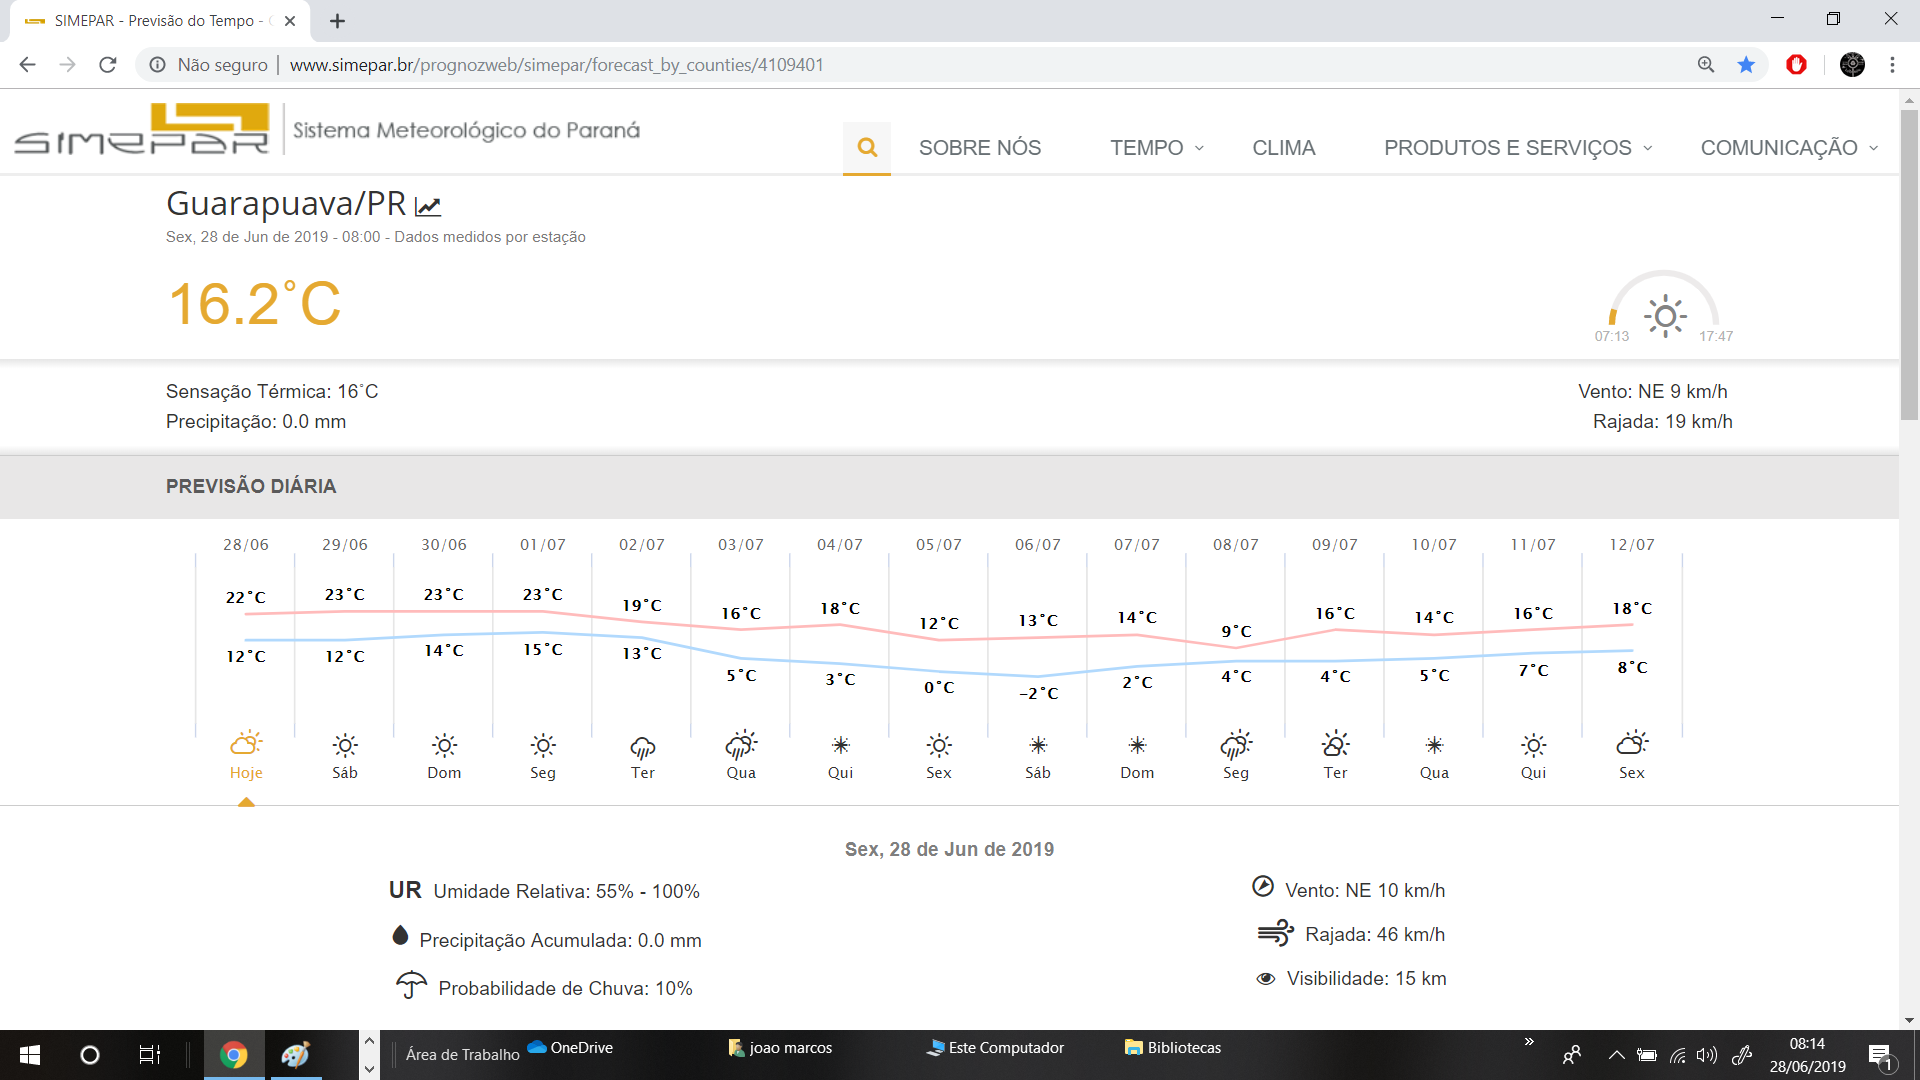Open the SOBRE NÓS menu item

coord(980,148)
